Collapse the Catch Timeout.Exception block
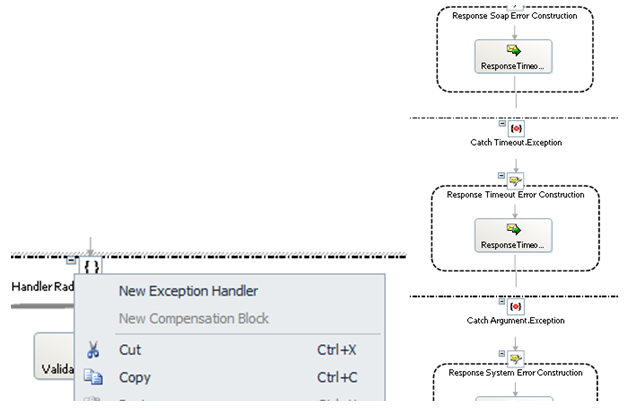 501,122
